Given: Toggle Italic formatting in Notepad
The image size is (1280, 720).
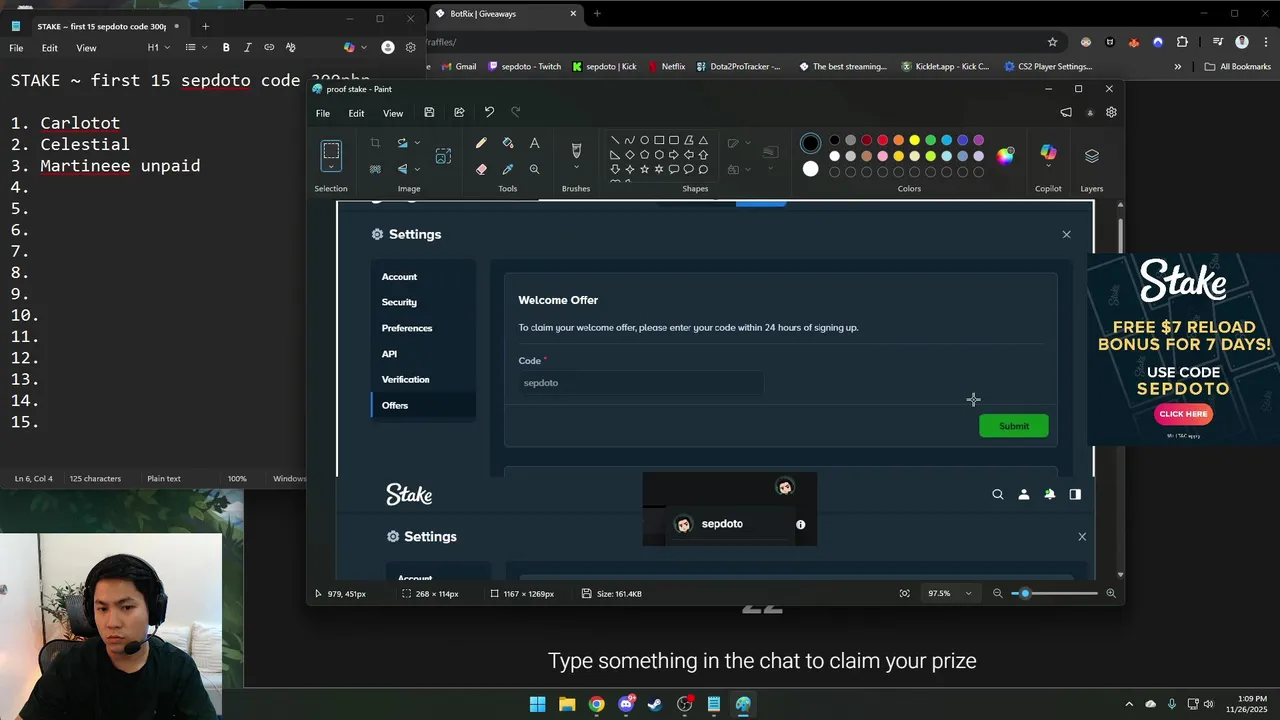Looking at the screenshot, I should (x=248, y=48).
